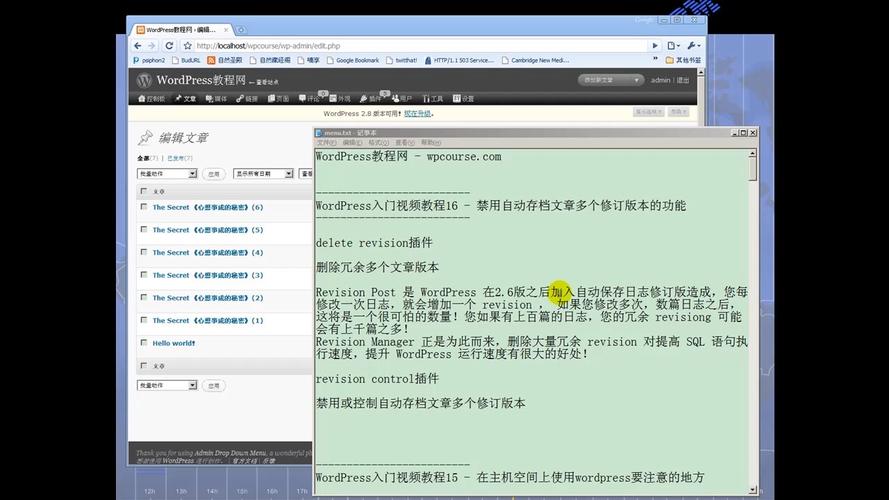
Task: Expand the 撰写新文章 shortcut dropdown in the header
Action: 636,80
